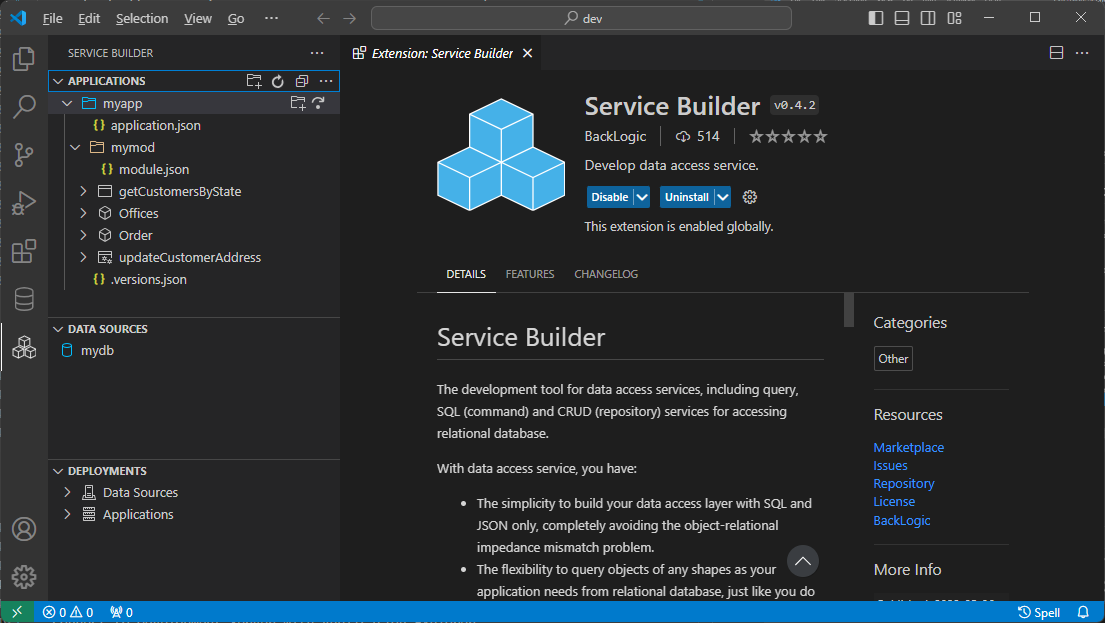Toggle the primary side bar
Image resolution: width=1105 pixels, height=623 pixels.
(x=876, y=18)
